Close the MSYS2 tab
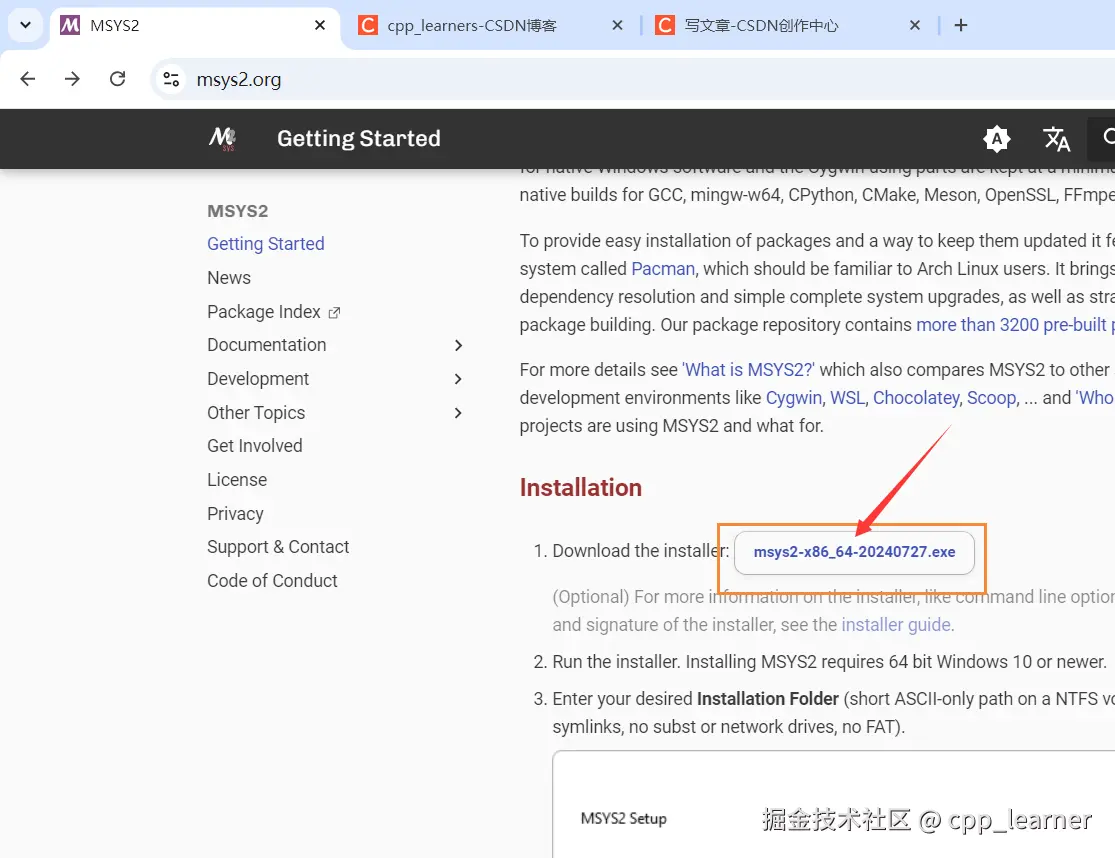 coord(320,26)
